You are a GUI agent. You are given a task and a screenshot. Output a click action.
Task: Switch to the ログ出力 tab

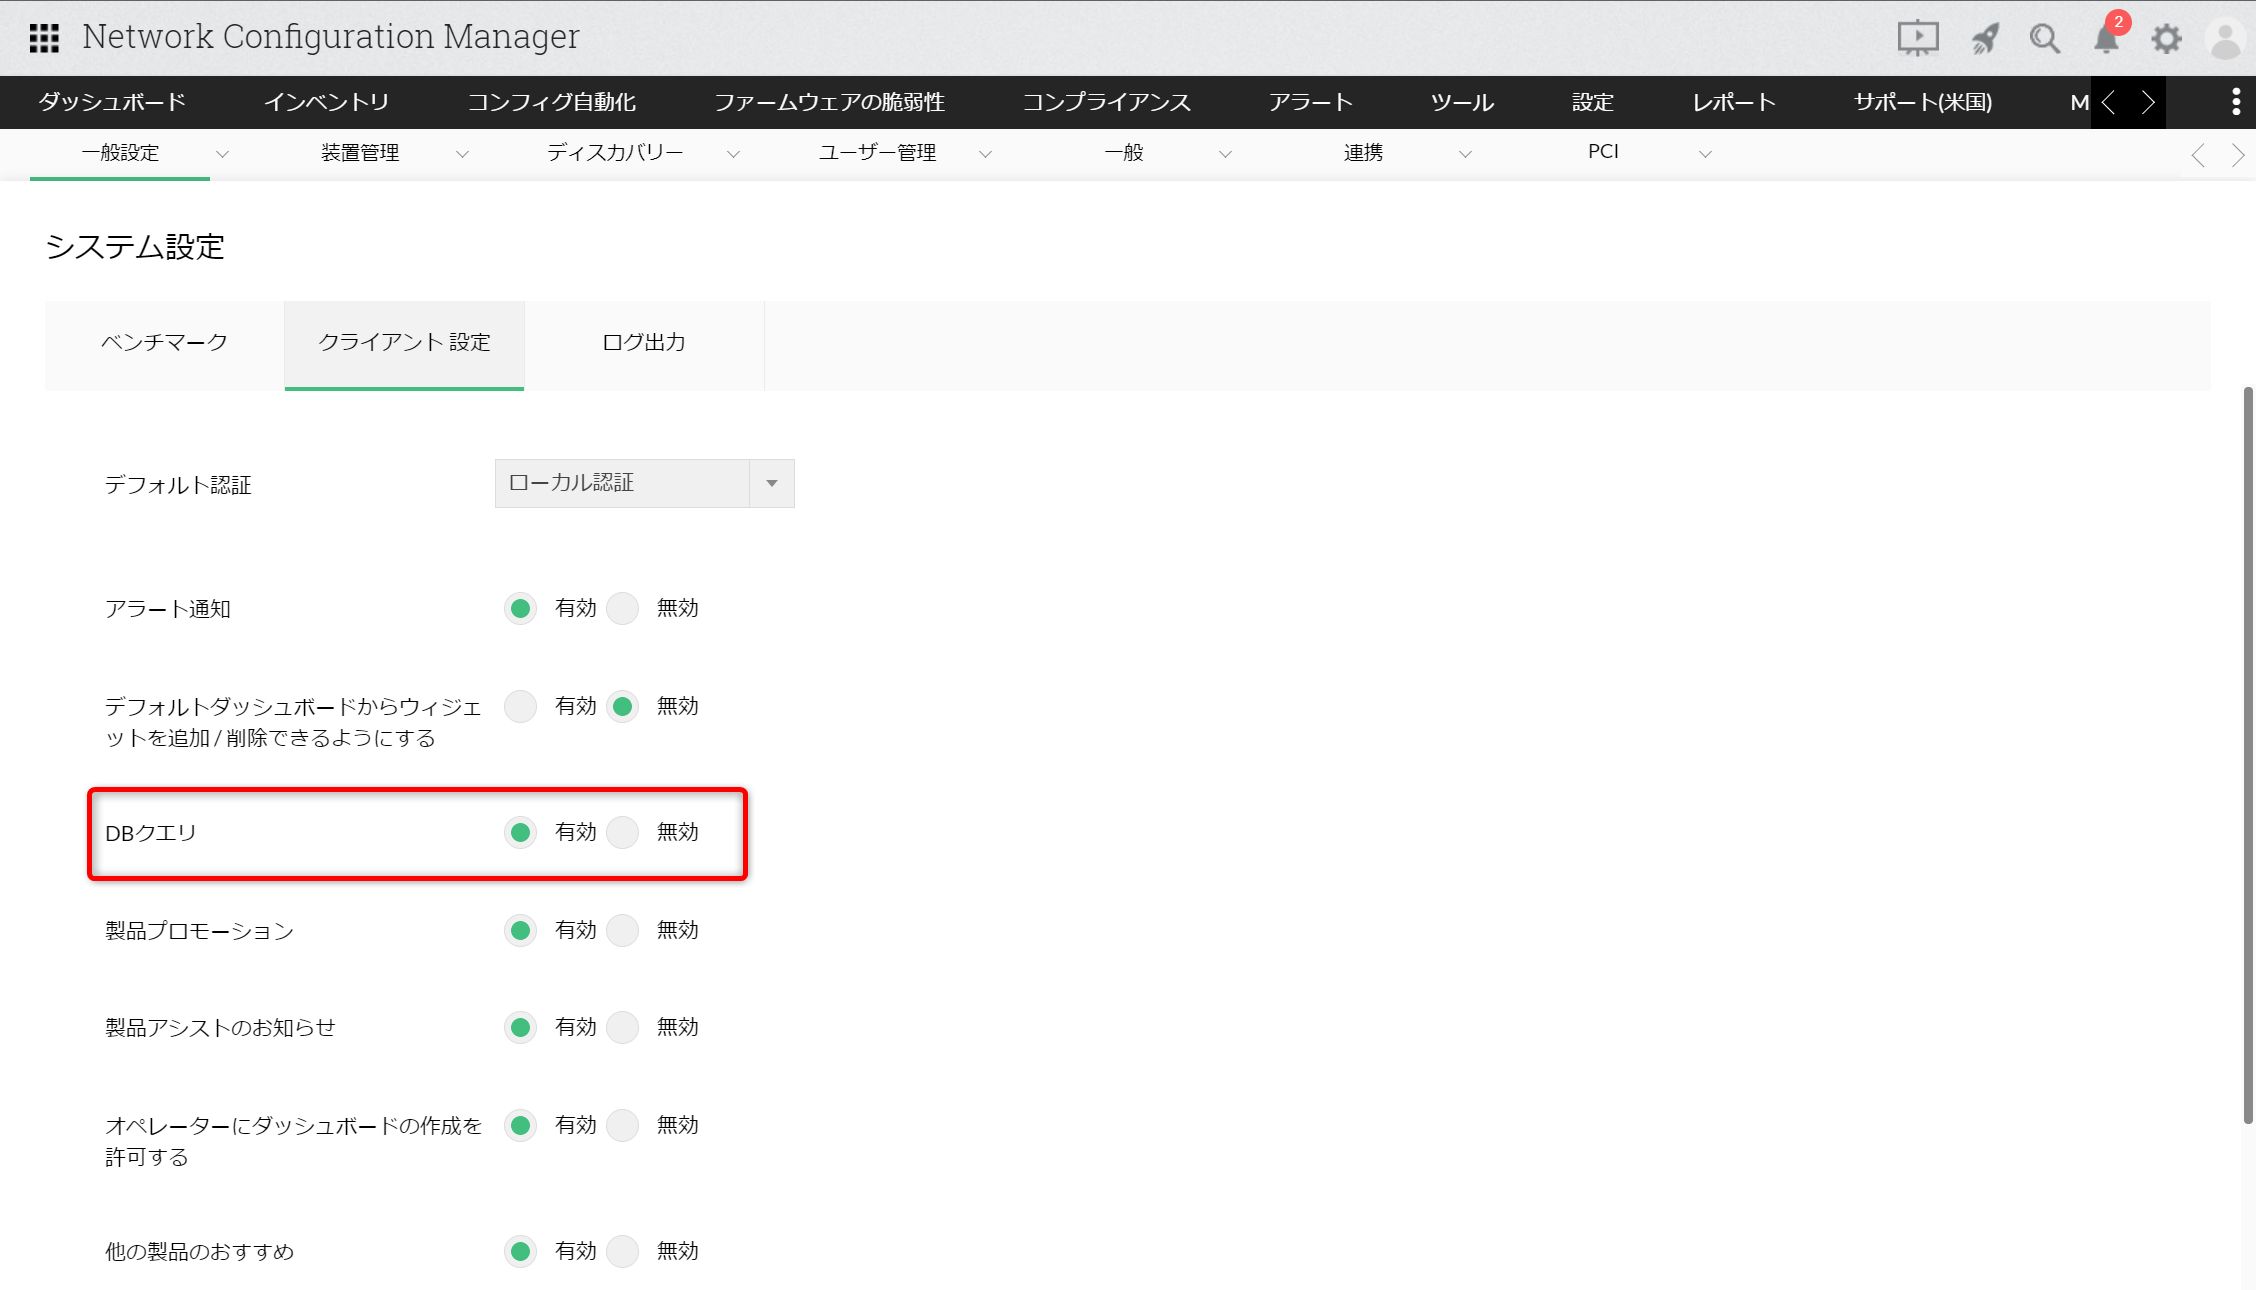click(644, 343)
